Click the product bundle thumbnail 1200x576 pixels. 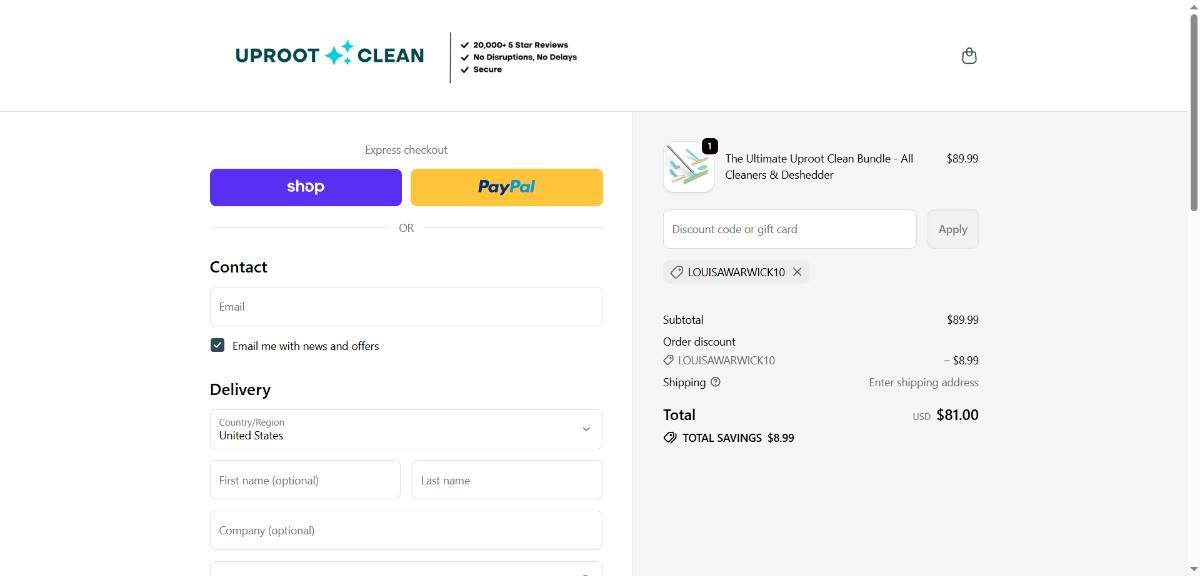click(688, 167)
